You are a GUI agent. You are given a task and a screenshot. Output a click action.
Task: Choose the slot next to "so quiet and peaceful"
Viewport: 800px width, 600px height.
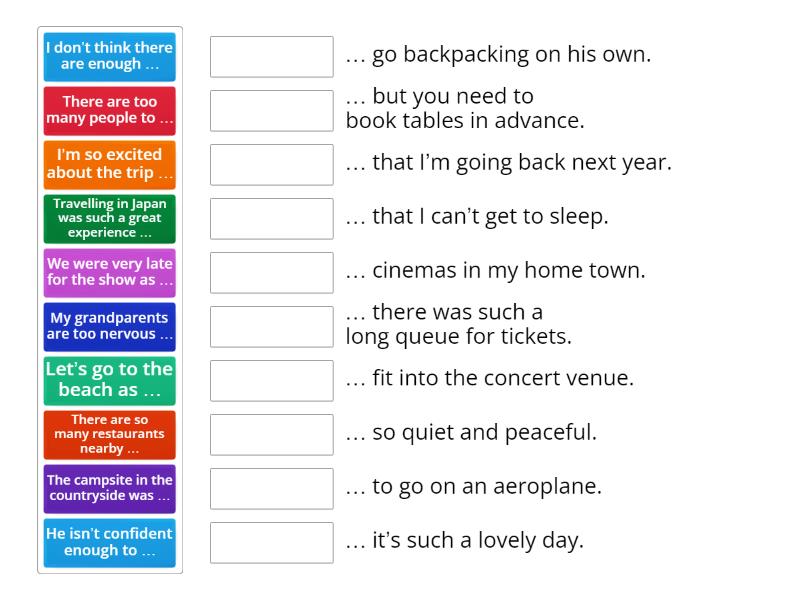click(271, 434)
